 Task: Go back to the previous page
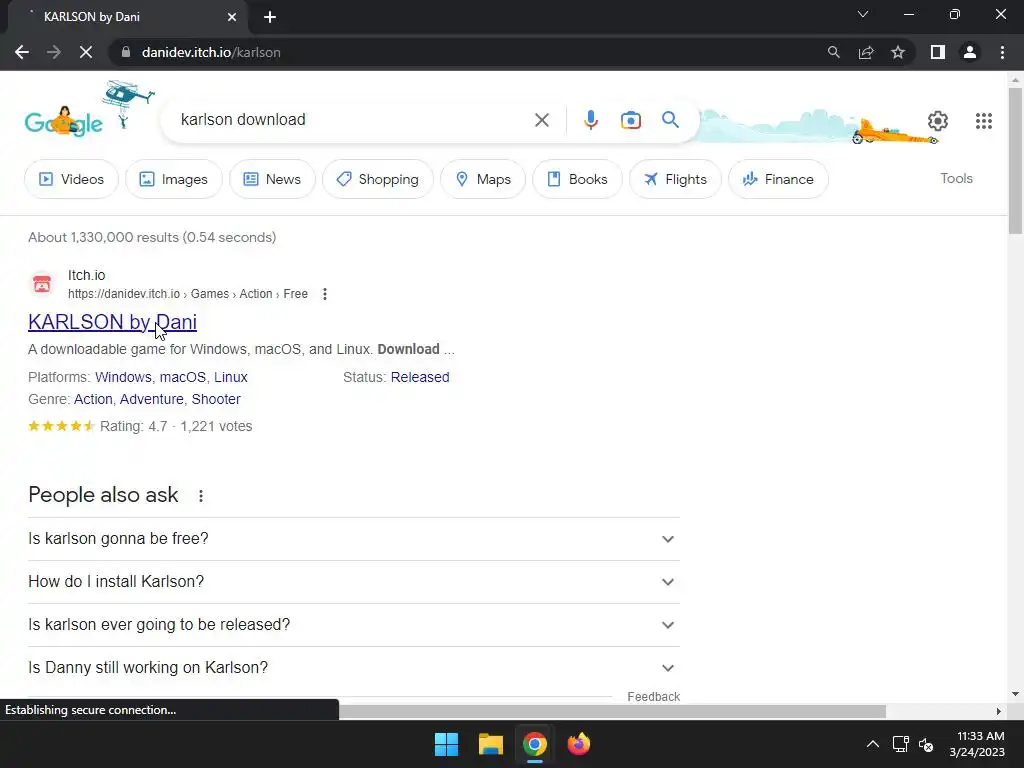[x=22, y=52]
